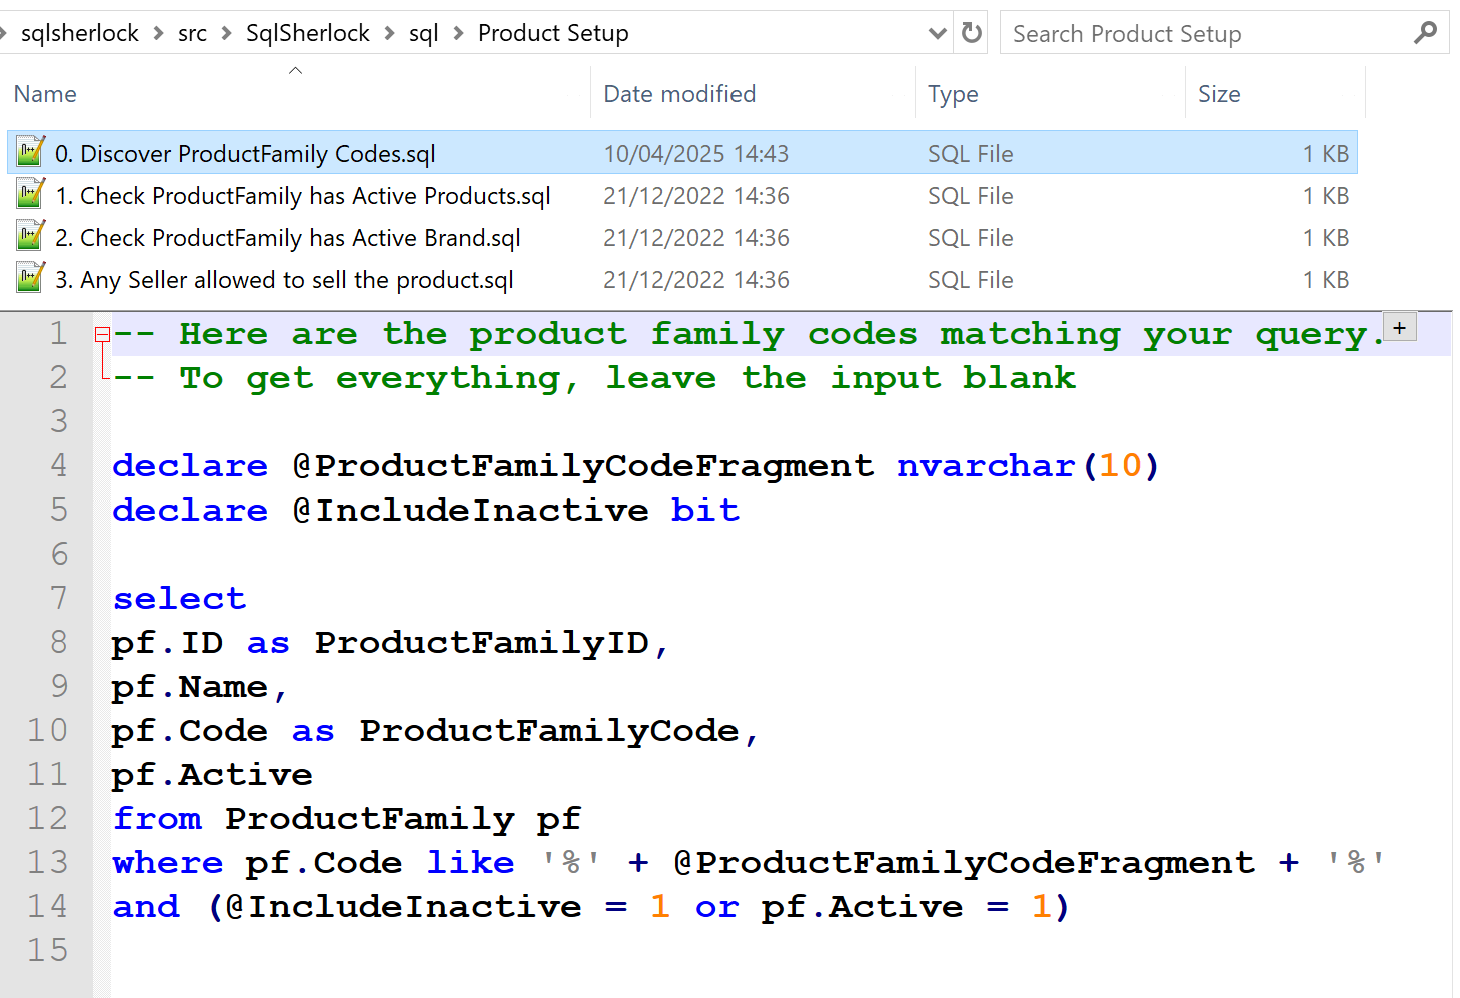Screen dimensions: 1460x998
Task: Collapse the comment region at line 1
Action: pyautogui.click(x=103, y=332)
